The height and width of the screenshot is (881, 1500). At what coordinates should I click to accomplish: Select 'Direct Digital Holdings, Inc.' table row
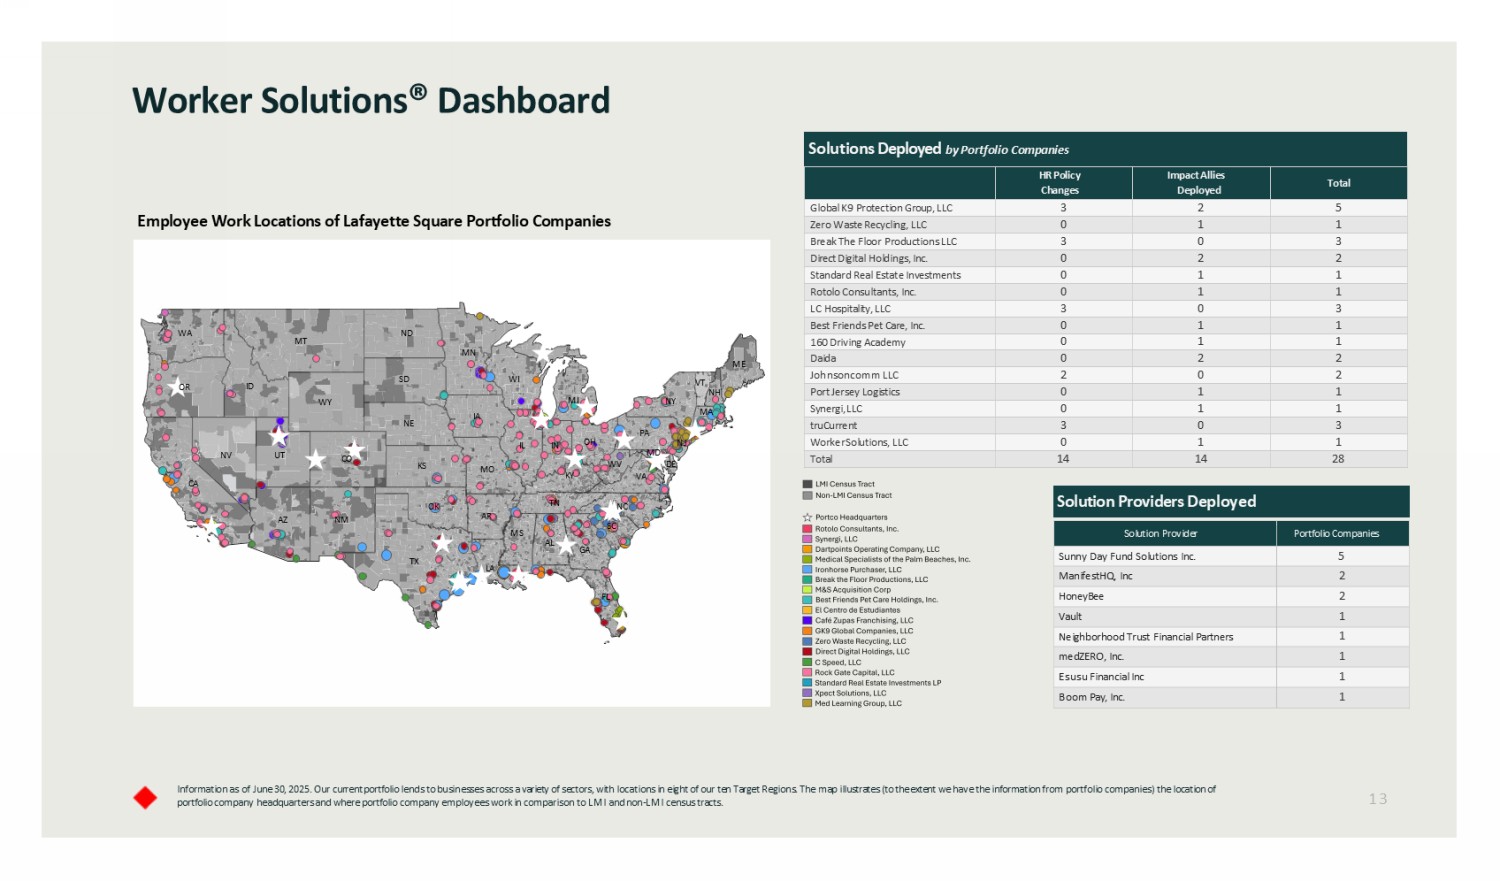point(1105,258)
